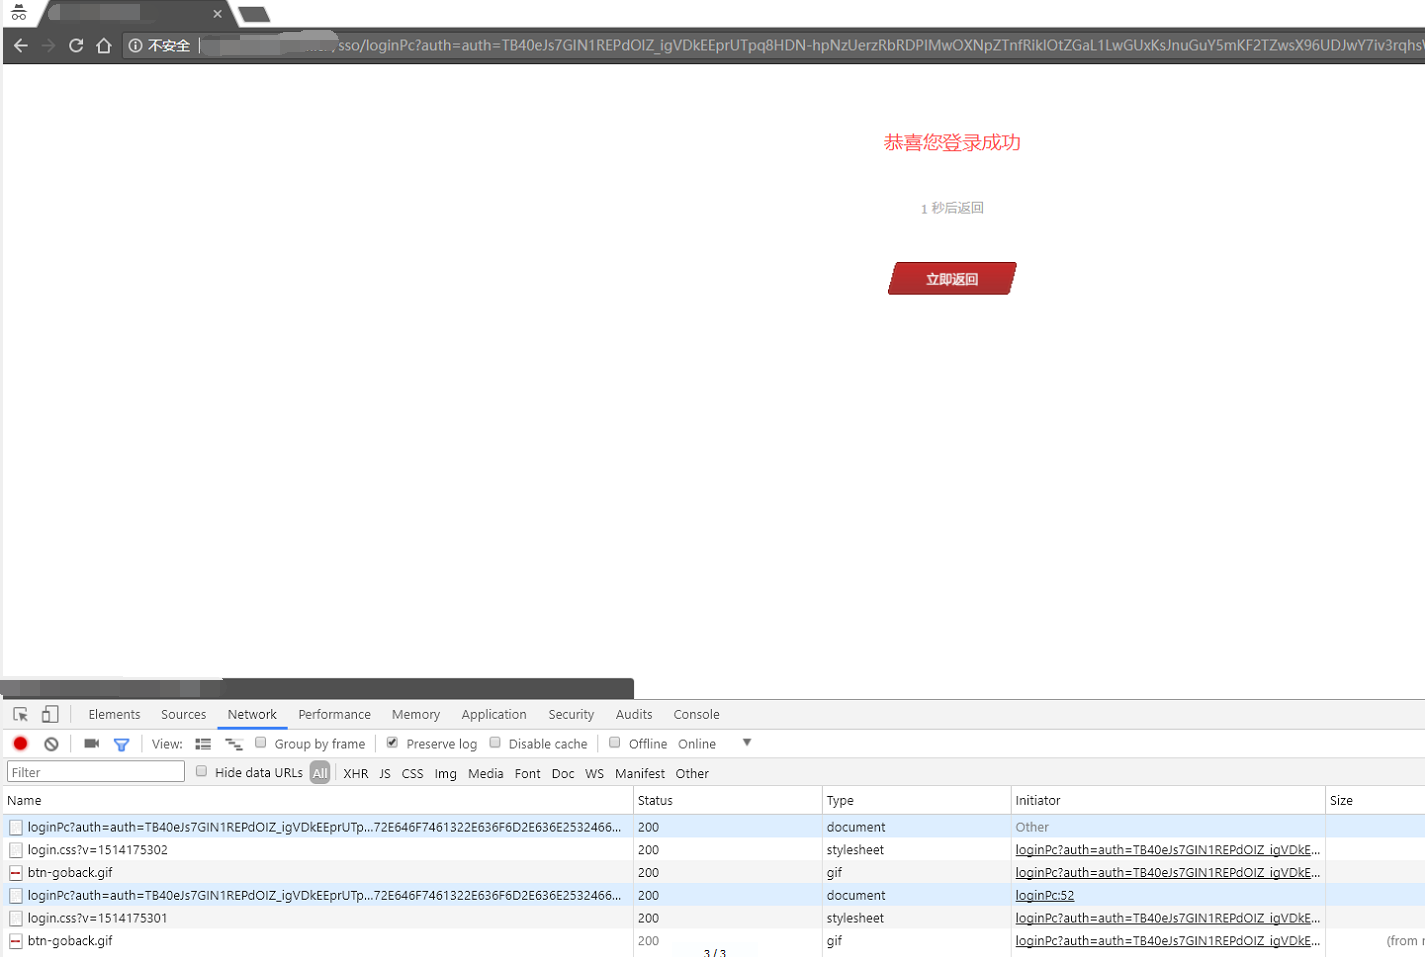
Task: Enable Group by frame checkbox
Action: tap(261, 742)
